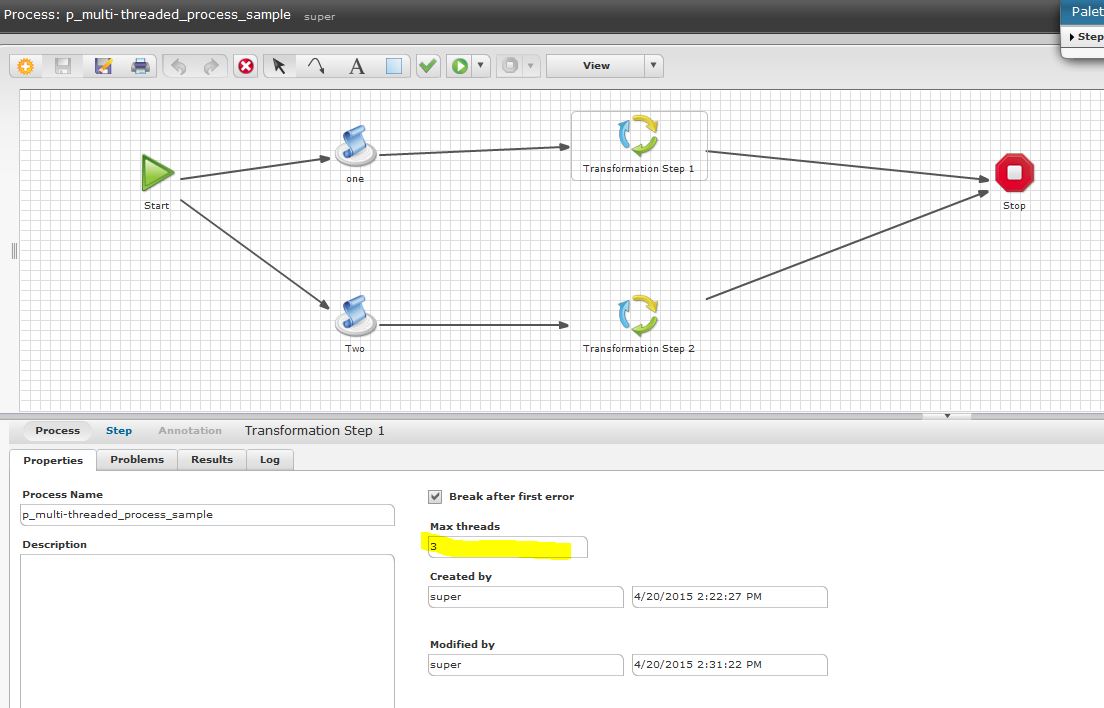Select the script node labeled Two
1104x708 pixels.
(356, 315)
